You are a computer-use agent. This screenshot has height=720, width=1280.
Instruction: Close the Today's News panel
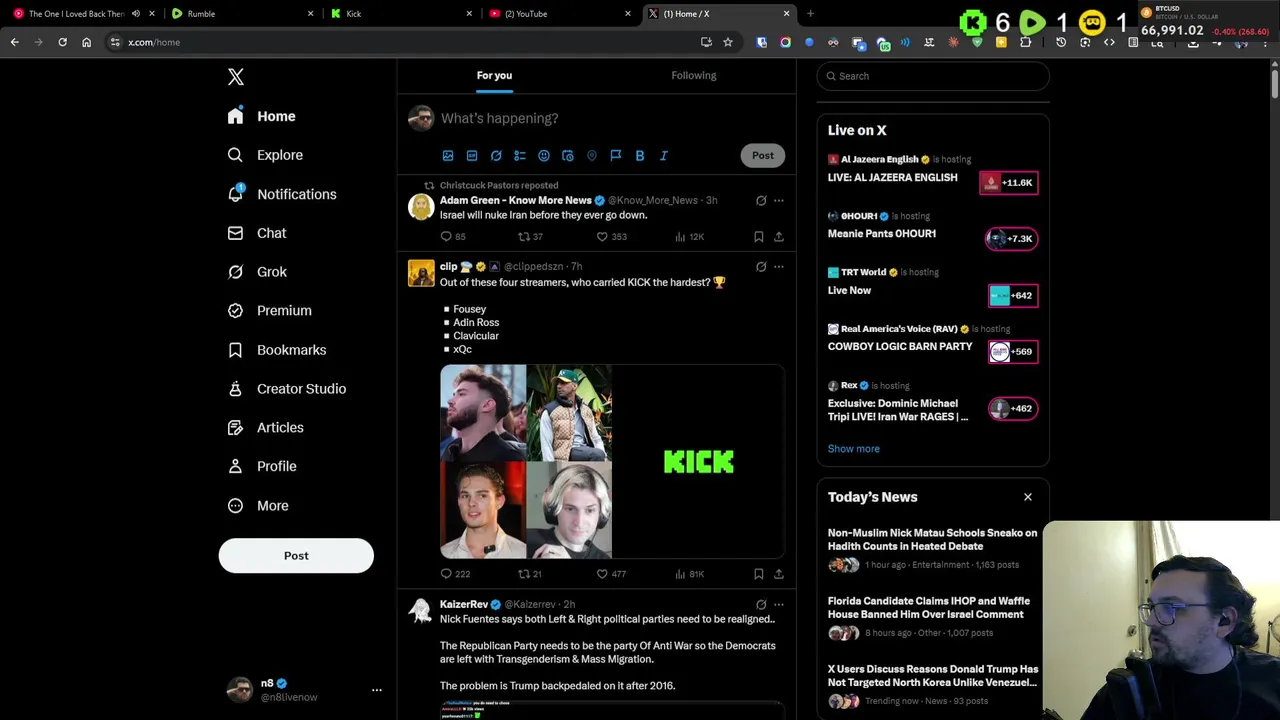tap(1027, 497)
